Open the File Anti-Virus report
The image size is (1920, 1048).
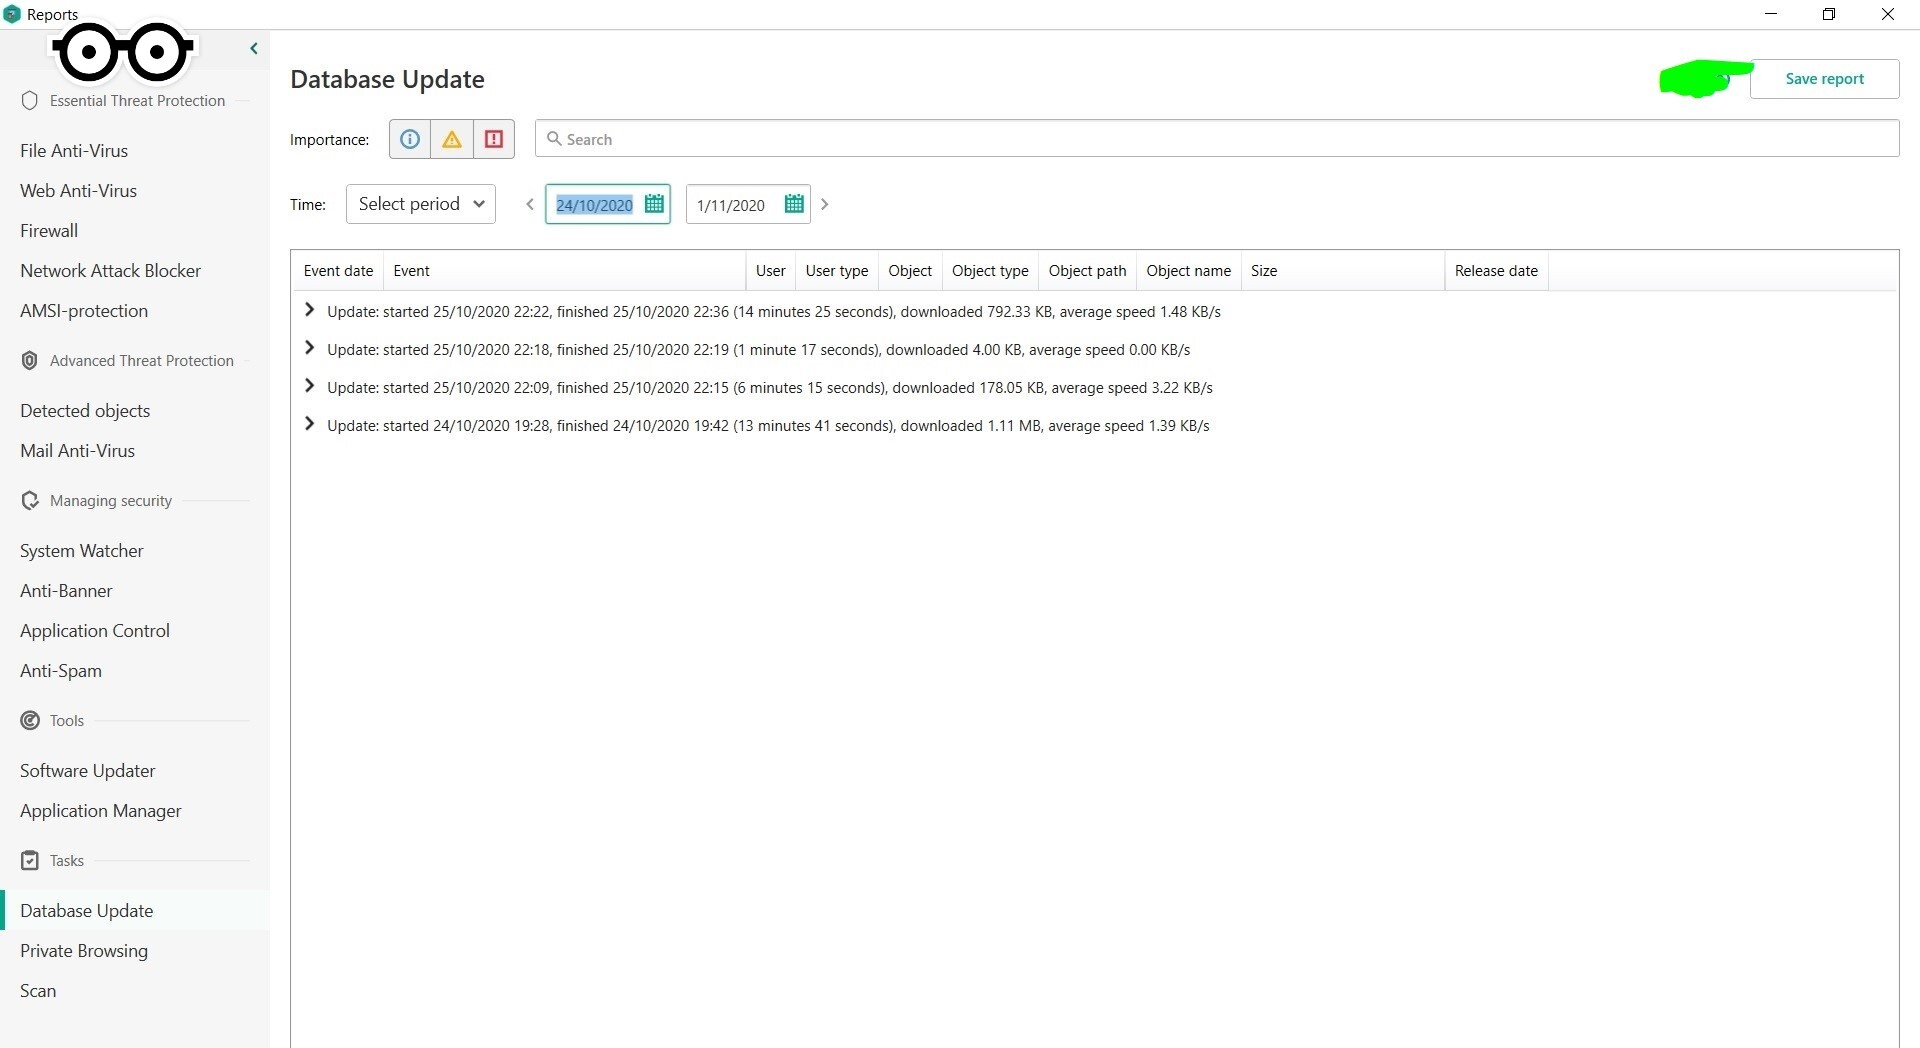tap(74, 151)
